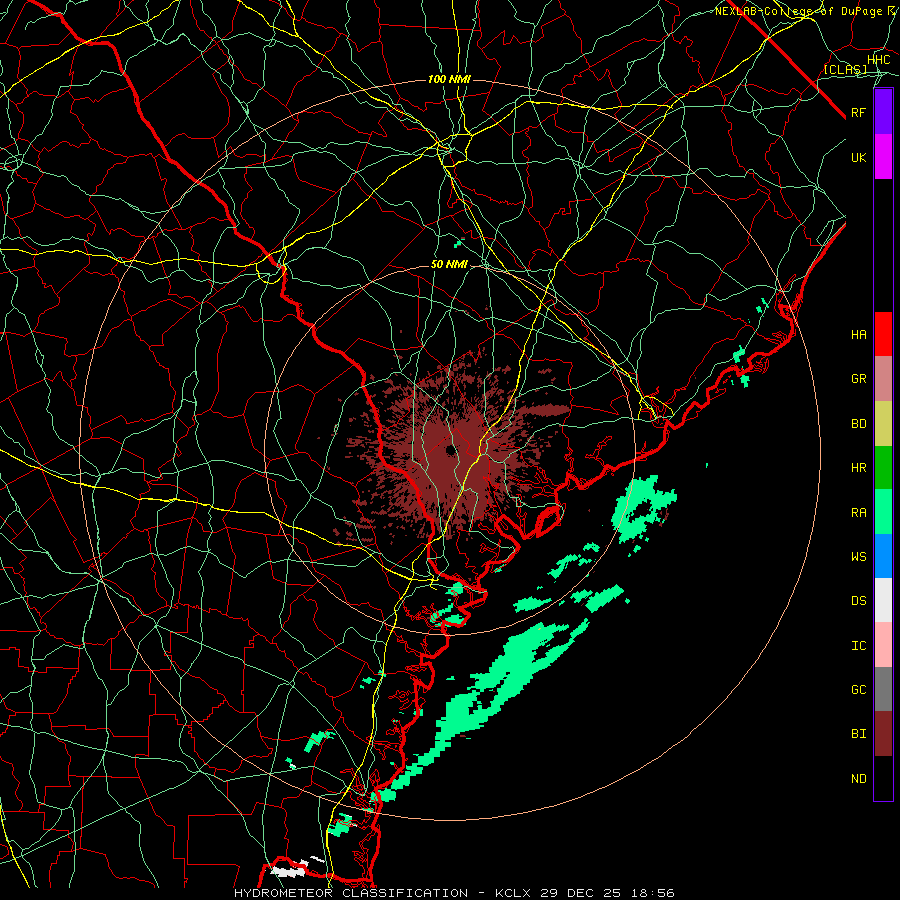Click the BI dark red legend swatch
This screenshot has height=900, width=900.
click(883, 734)
